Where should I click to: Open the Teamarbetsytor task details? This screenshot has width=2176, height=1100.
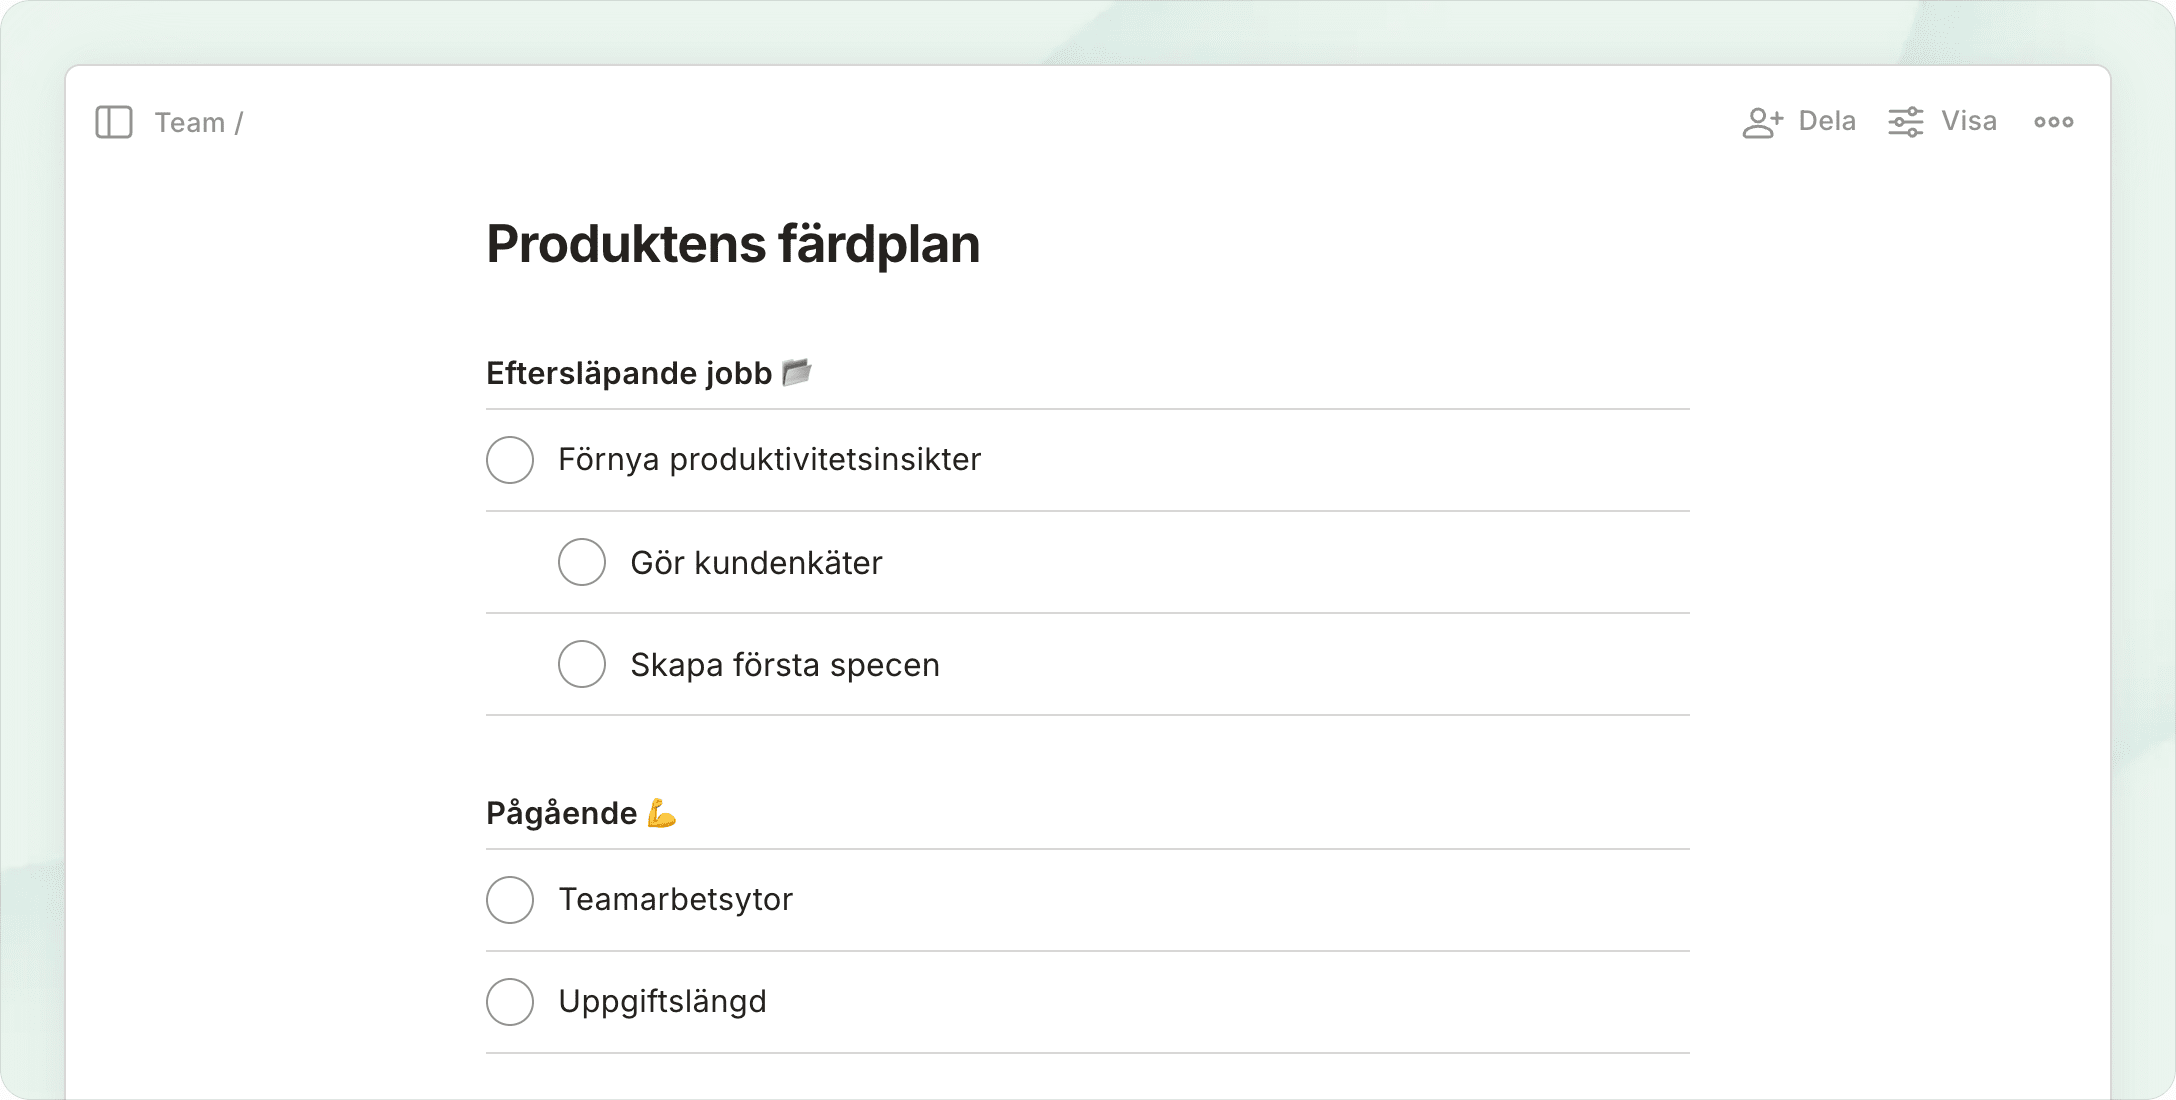coord(675,900)
